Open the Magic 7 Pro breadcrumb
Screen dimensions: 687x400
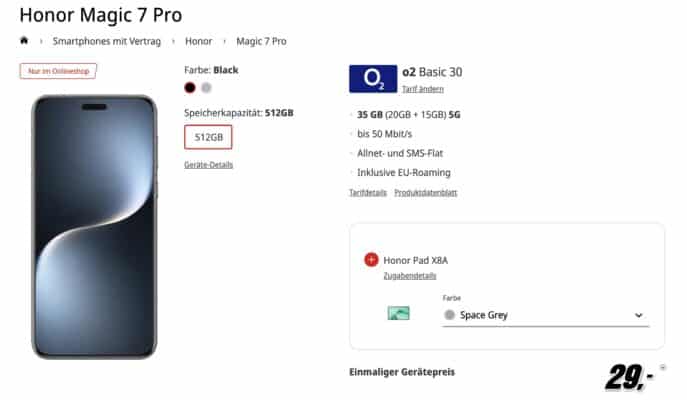click(261, 41)
